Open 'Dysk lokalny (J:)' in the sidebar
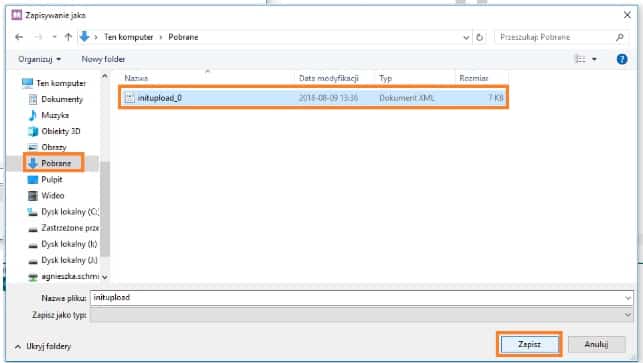 [69, 260]
